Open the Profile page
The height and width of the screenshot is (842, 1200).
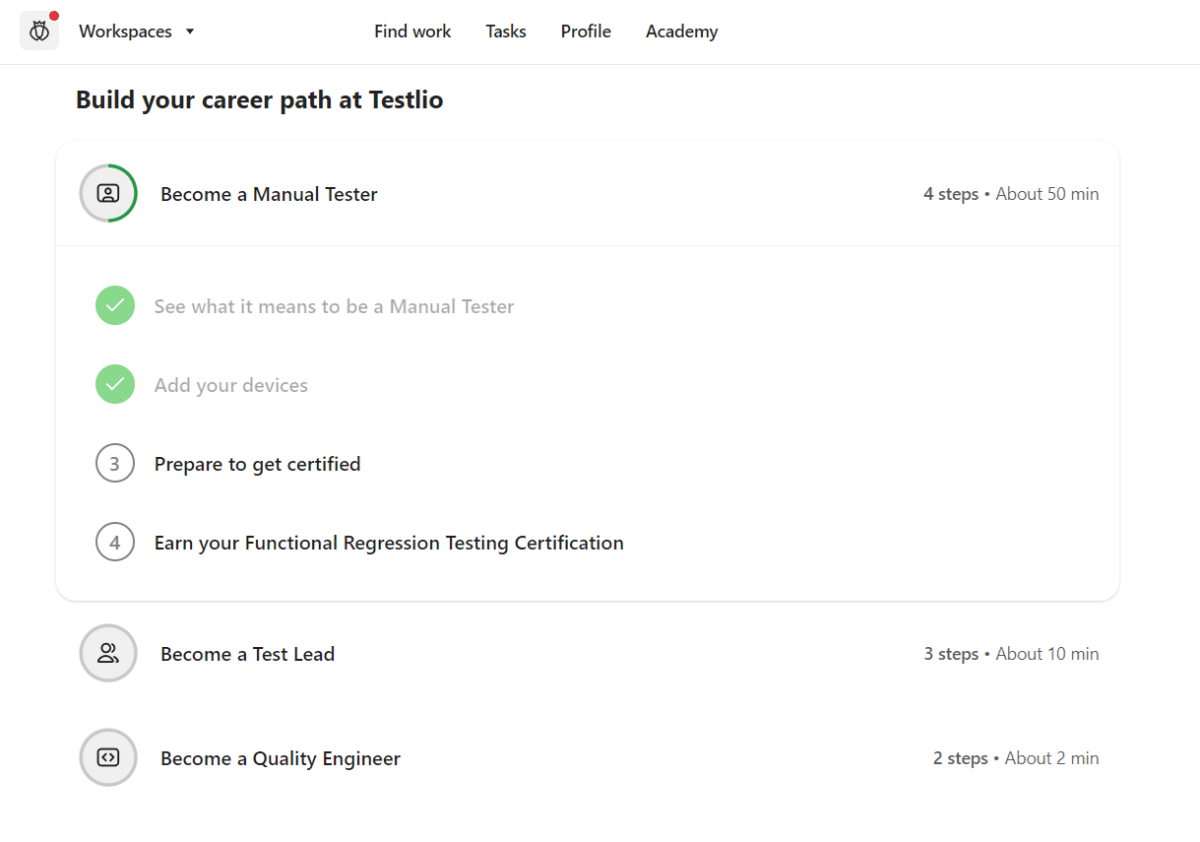(586, 32)
